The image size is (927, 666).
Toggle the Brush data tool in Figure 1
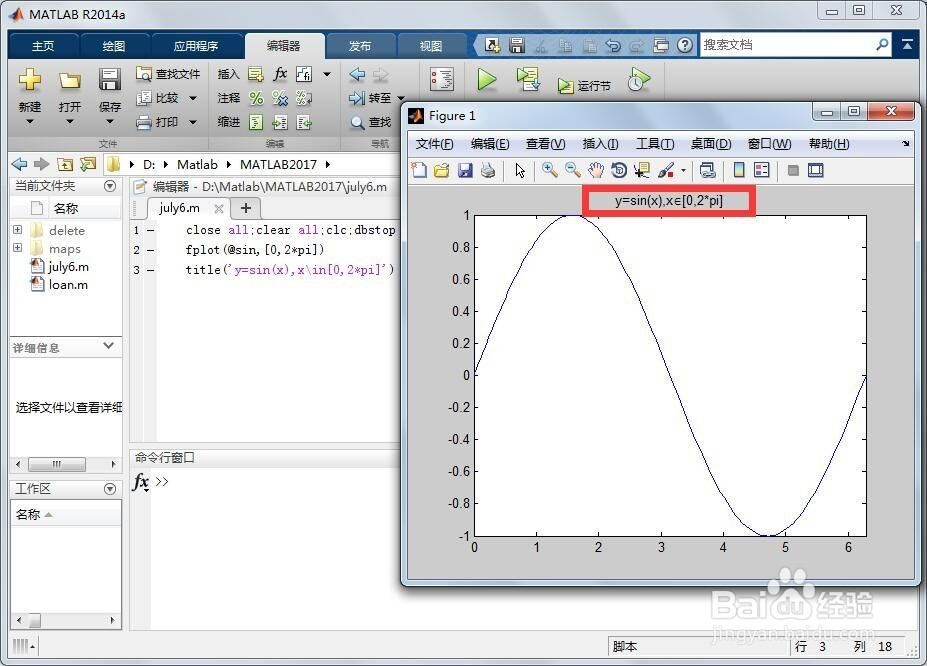[x=666, y=171]
